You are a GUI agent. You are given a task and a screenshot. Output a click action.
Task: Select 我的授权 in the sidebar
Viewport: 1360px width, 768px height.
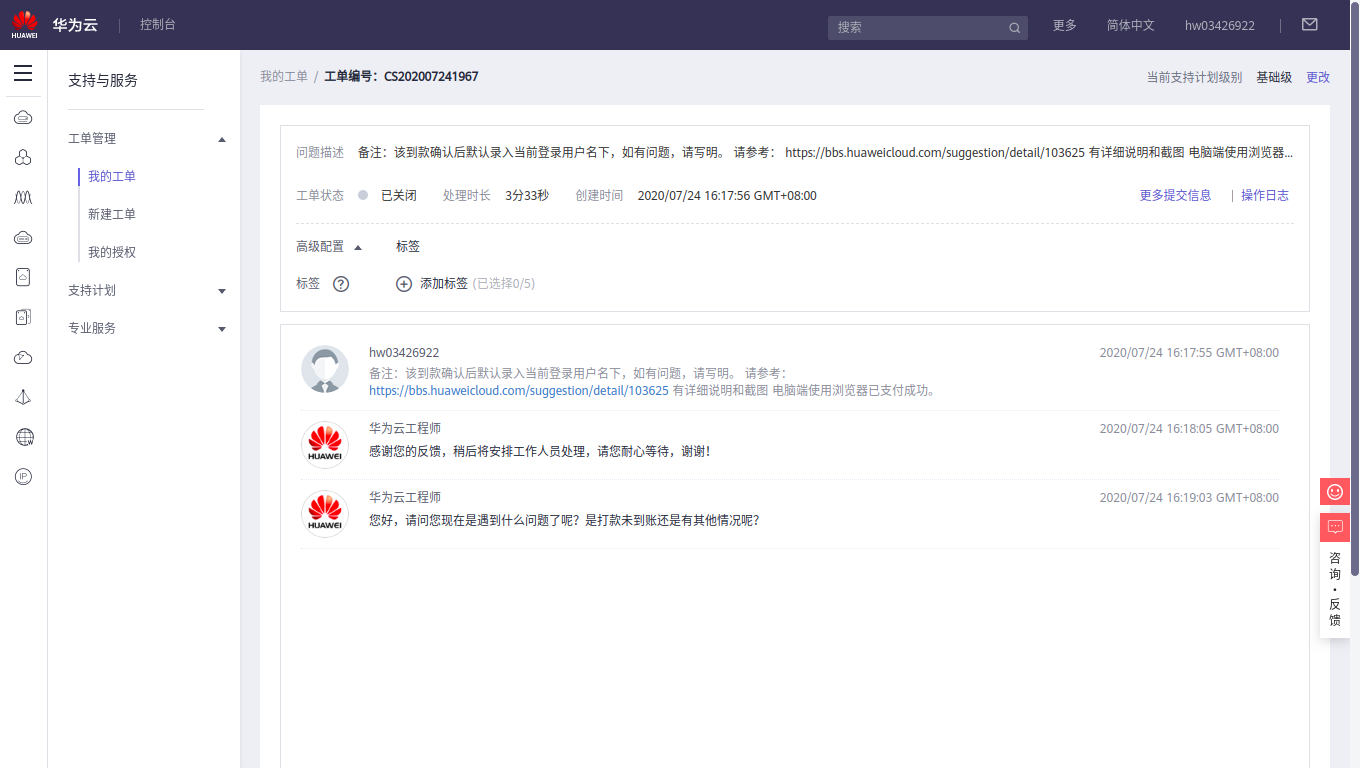tap(112, 252)
